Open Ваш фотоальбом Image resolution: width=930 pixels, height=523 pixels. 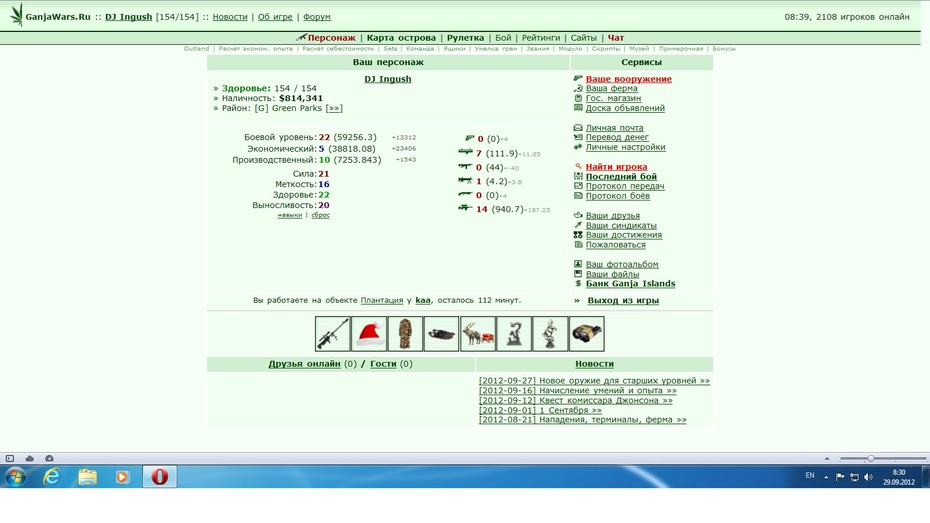[x=622, y=264]
